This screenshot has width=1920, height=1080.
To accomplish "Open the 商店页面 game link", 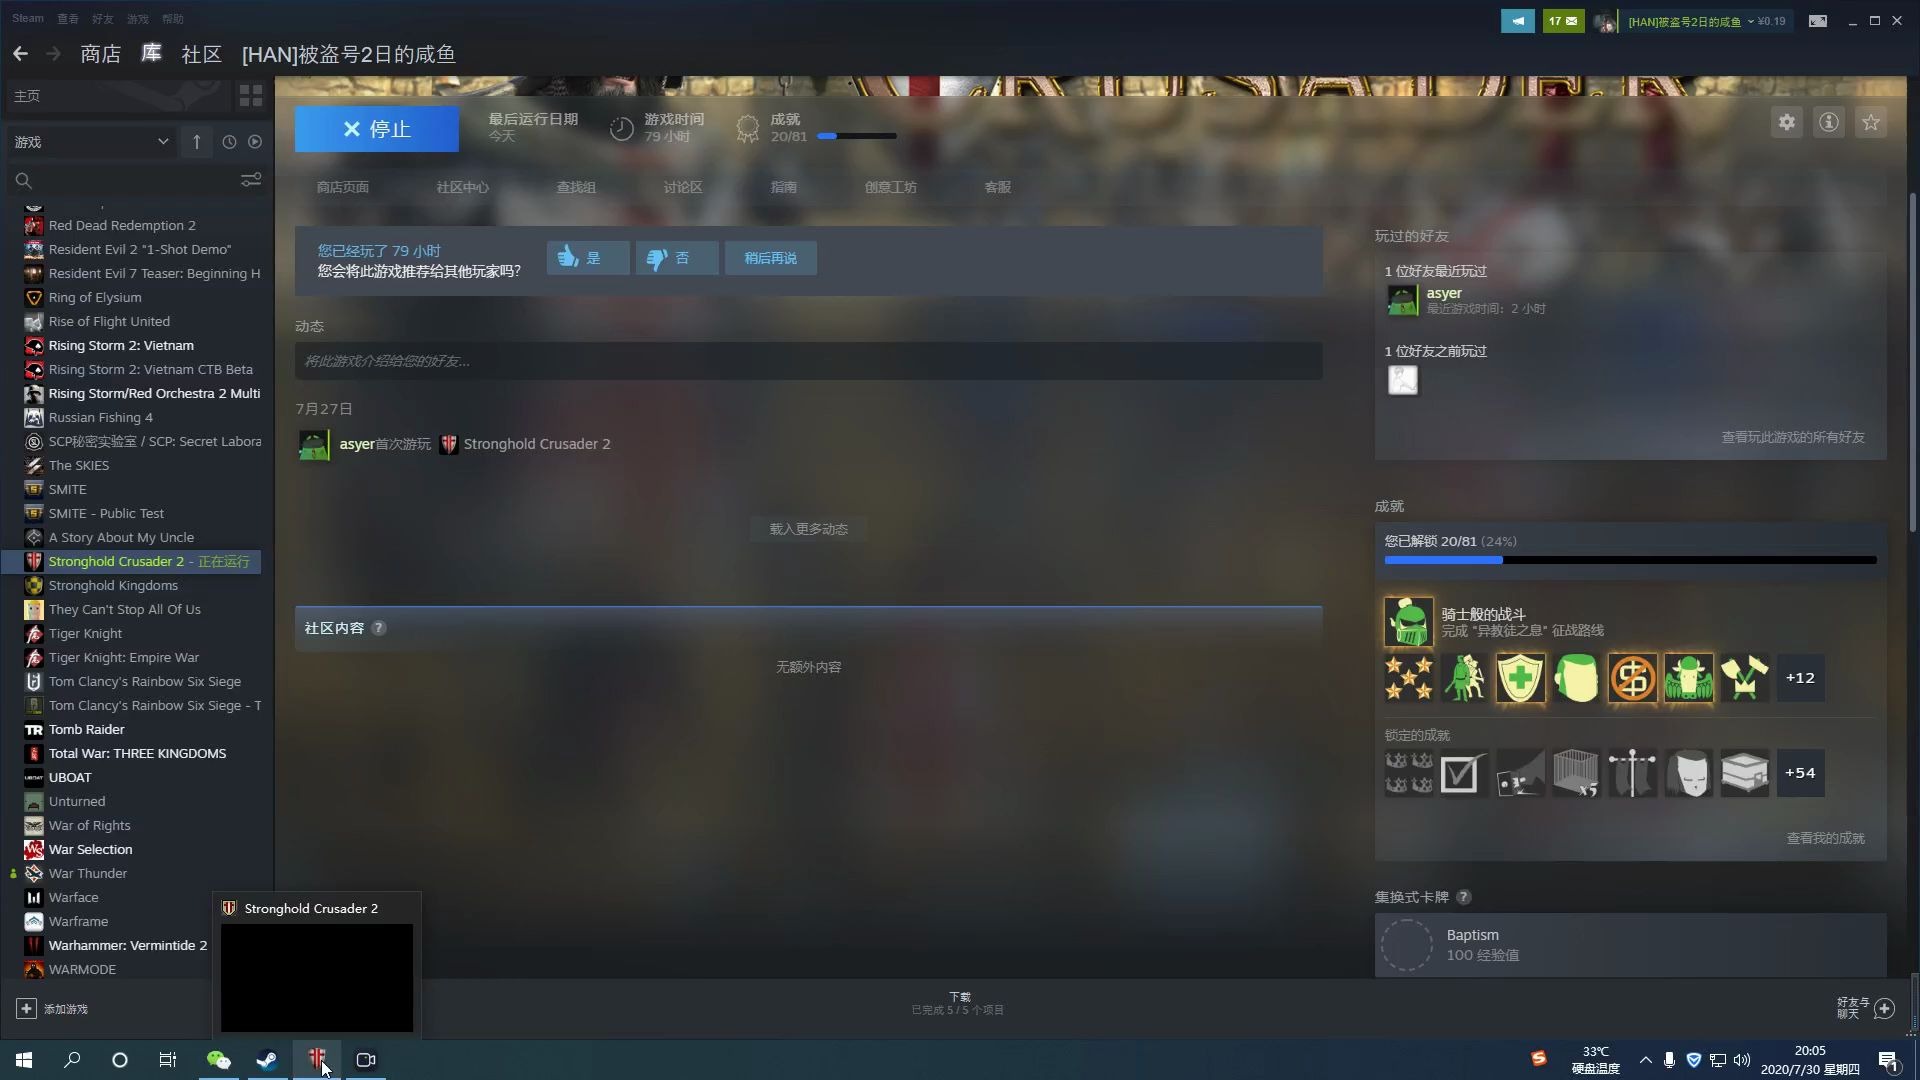I will click(343, 187).
